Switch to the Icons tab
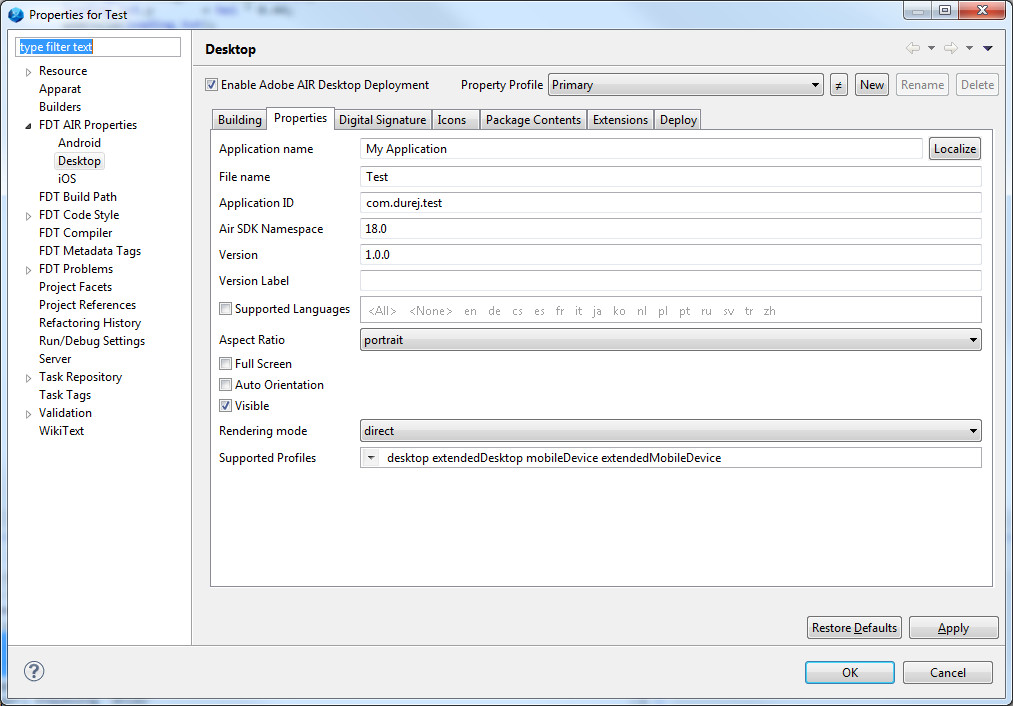Image resolution: width=1013 pixels, height=706 pixels. 455,119
